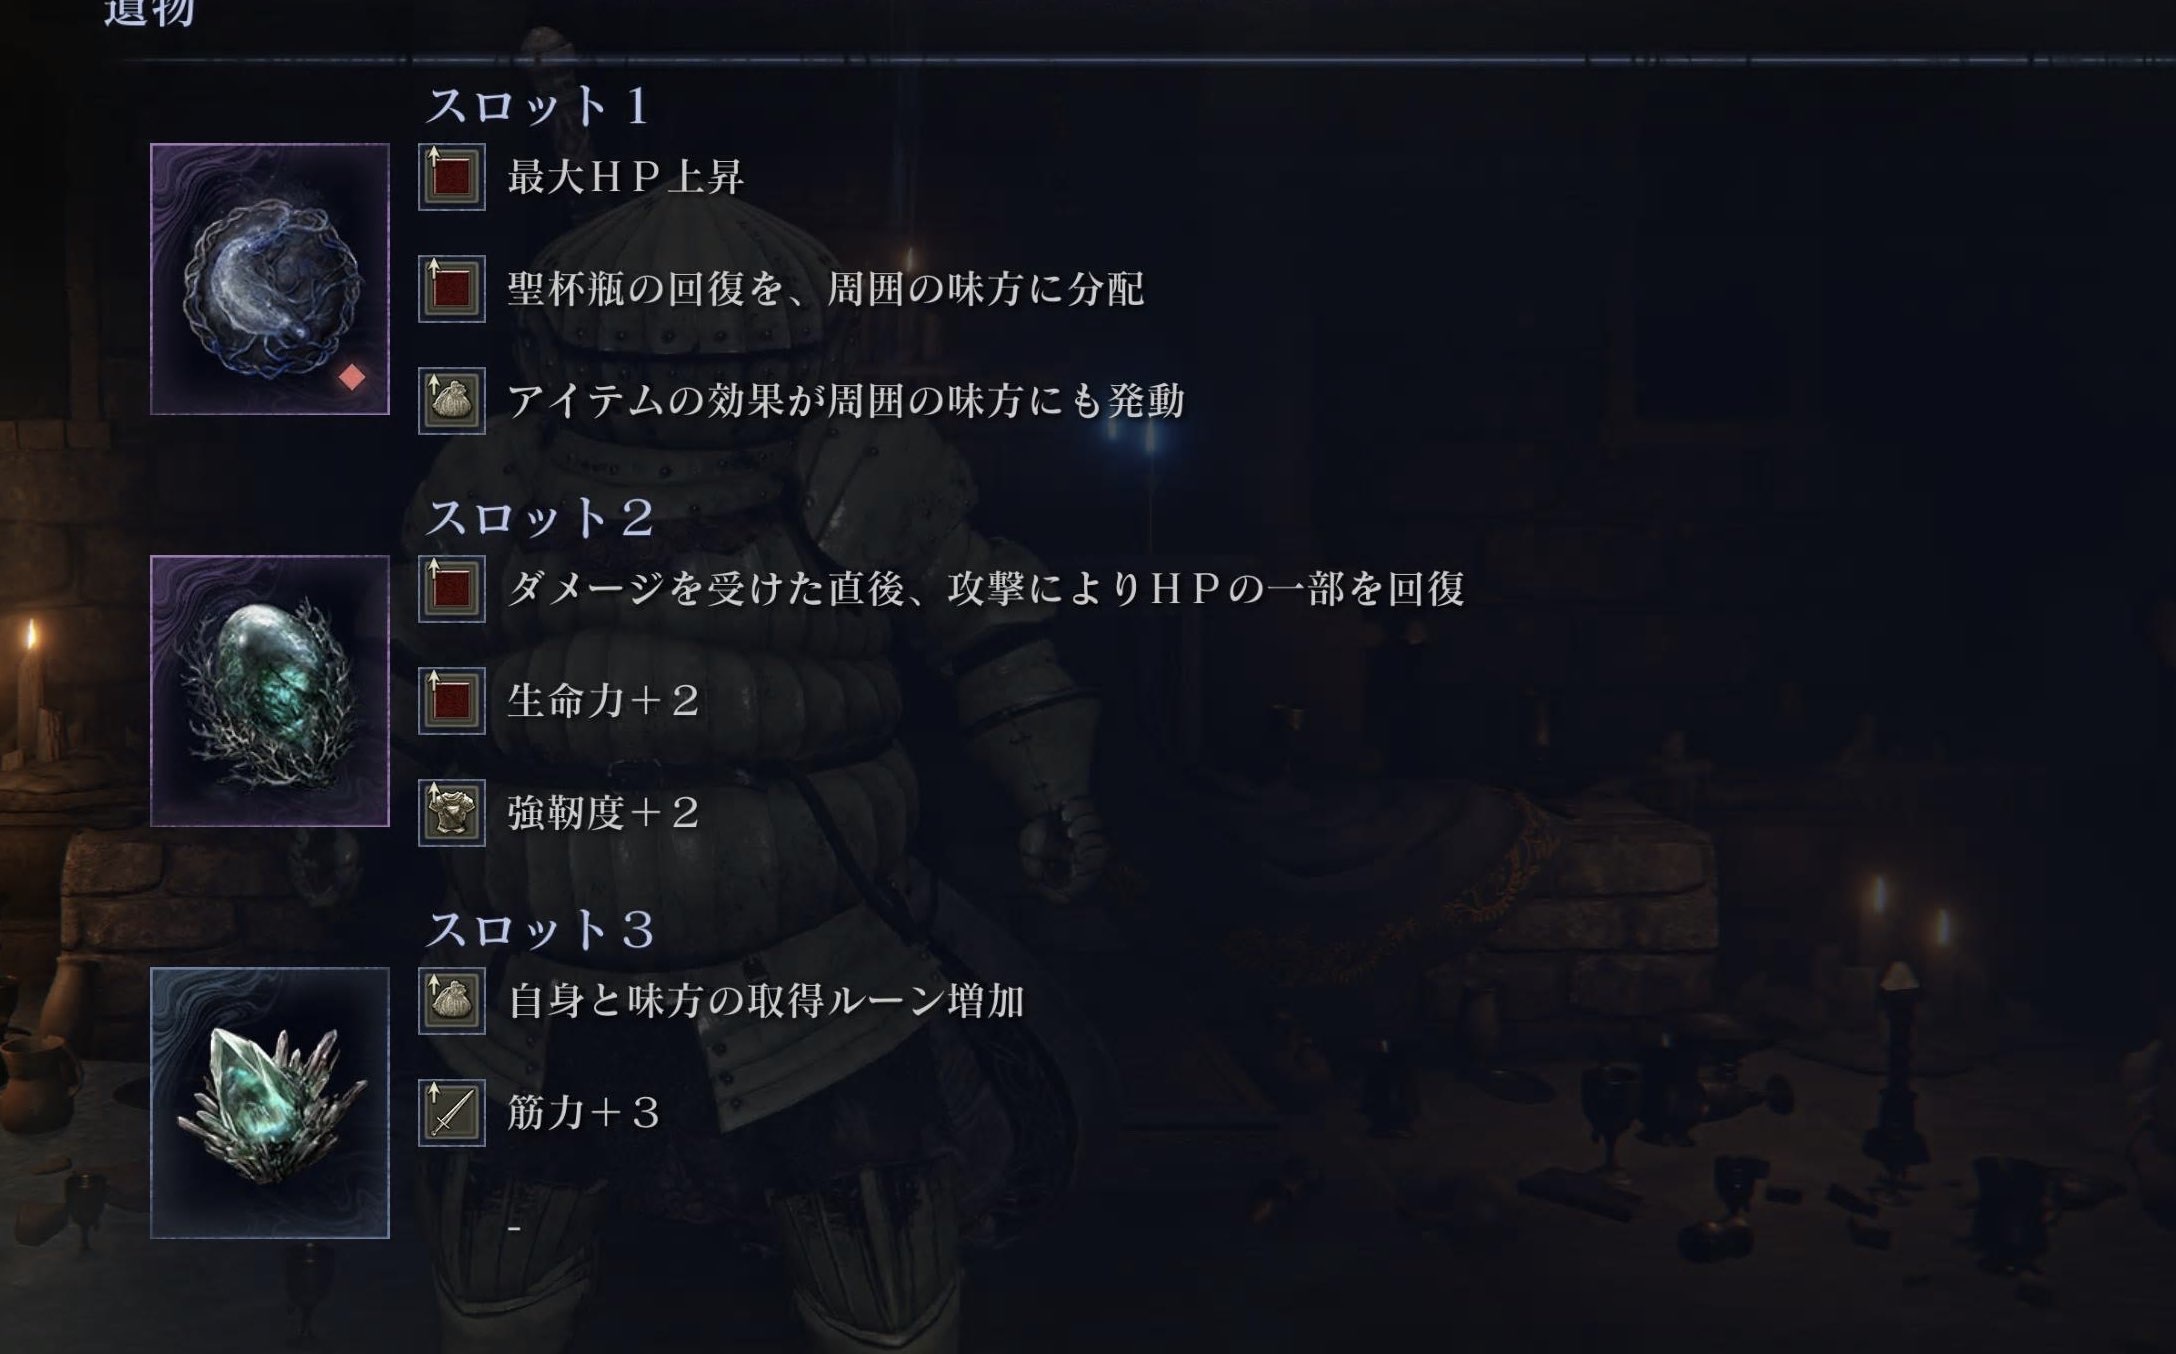Click the pouch icon beside アイテムの効果が周囲の味方にも発動
Screen dimensions: 2176x1354
click(452, 401)
